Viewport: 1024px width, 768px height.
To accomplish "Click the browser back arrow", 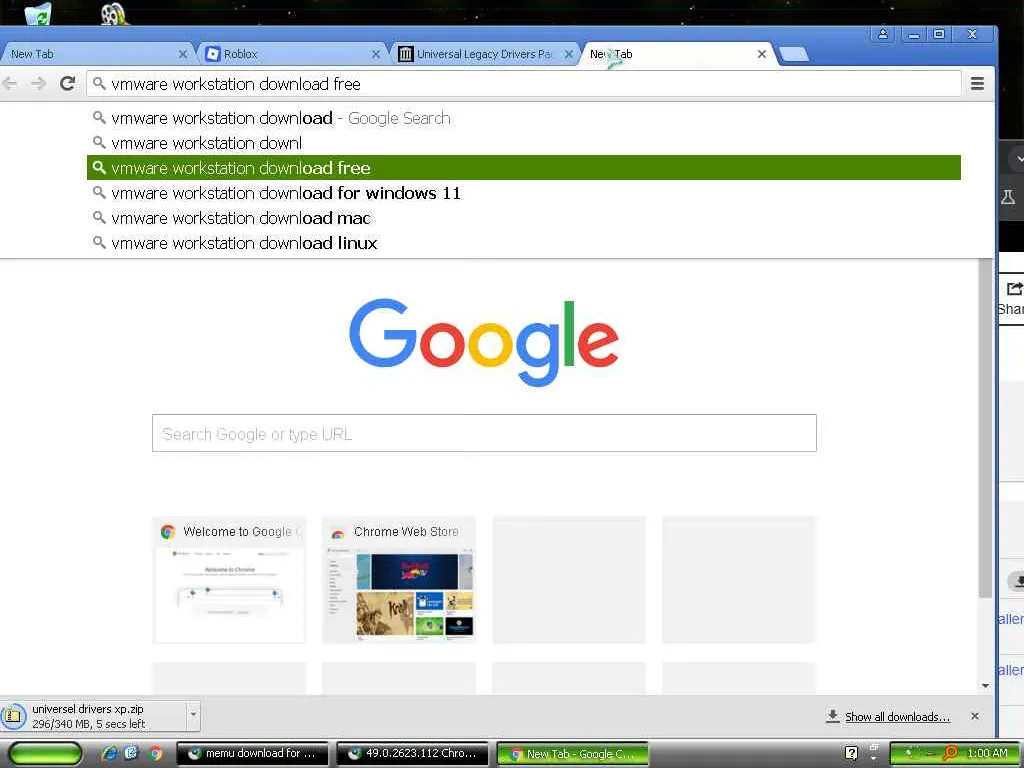I will pyautogui.click(x=10, y=84).
